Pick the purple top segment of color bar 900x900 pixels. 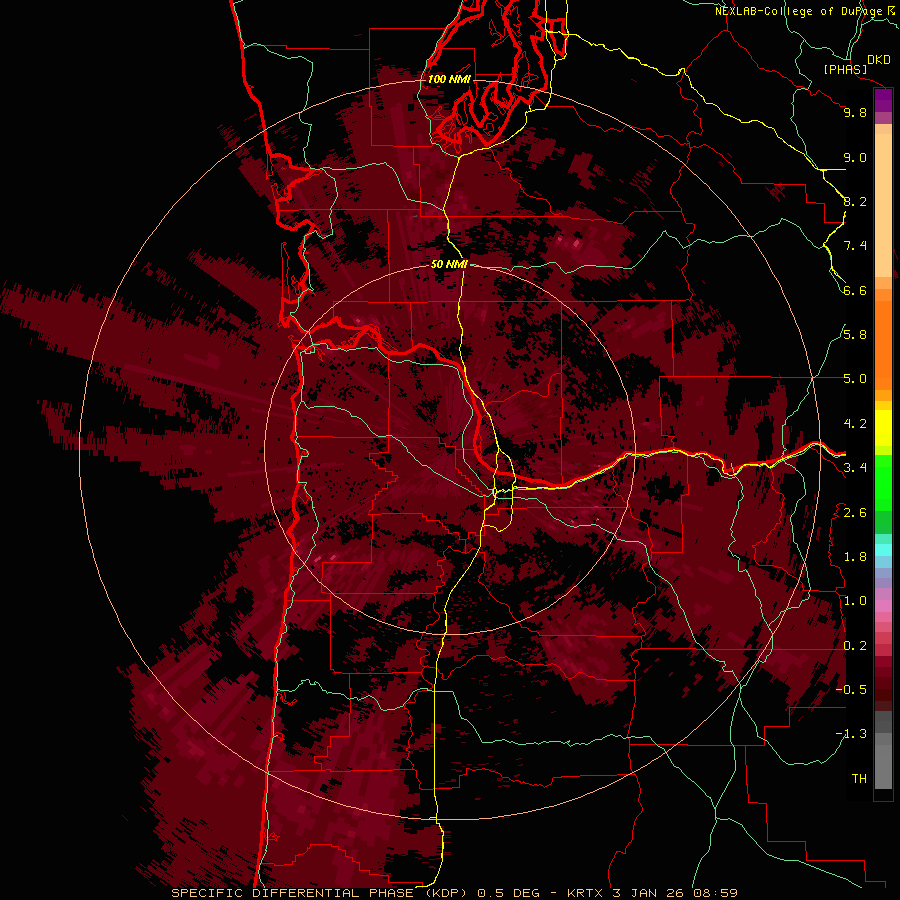coord(883,100)
